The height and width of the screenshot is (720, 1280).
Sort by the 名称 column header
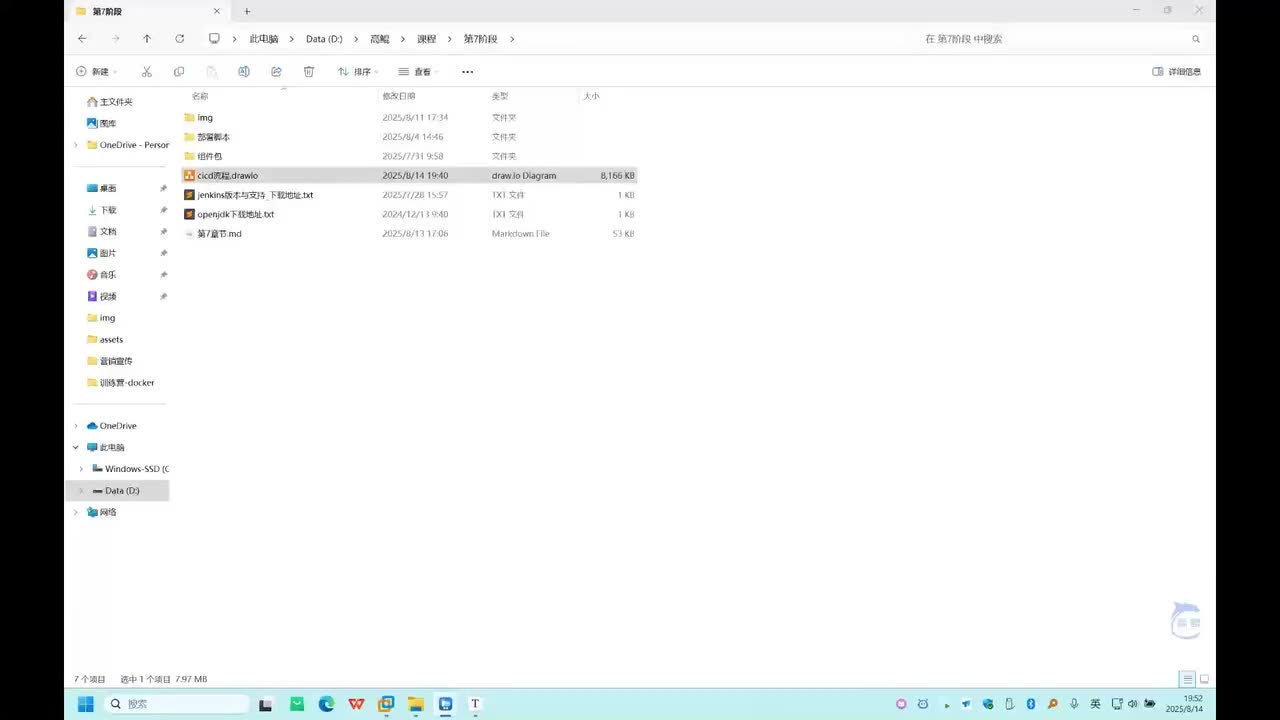[x=200, y=96]
